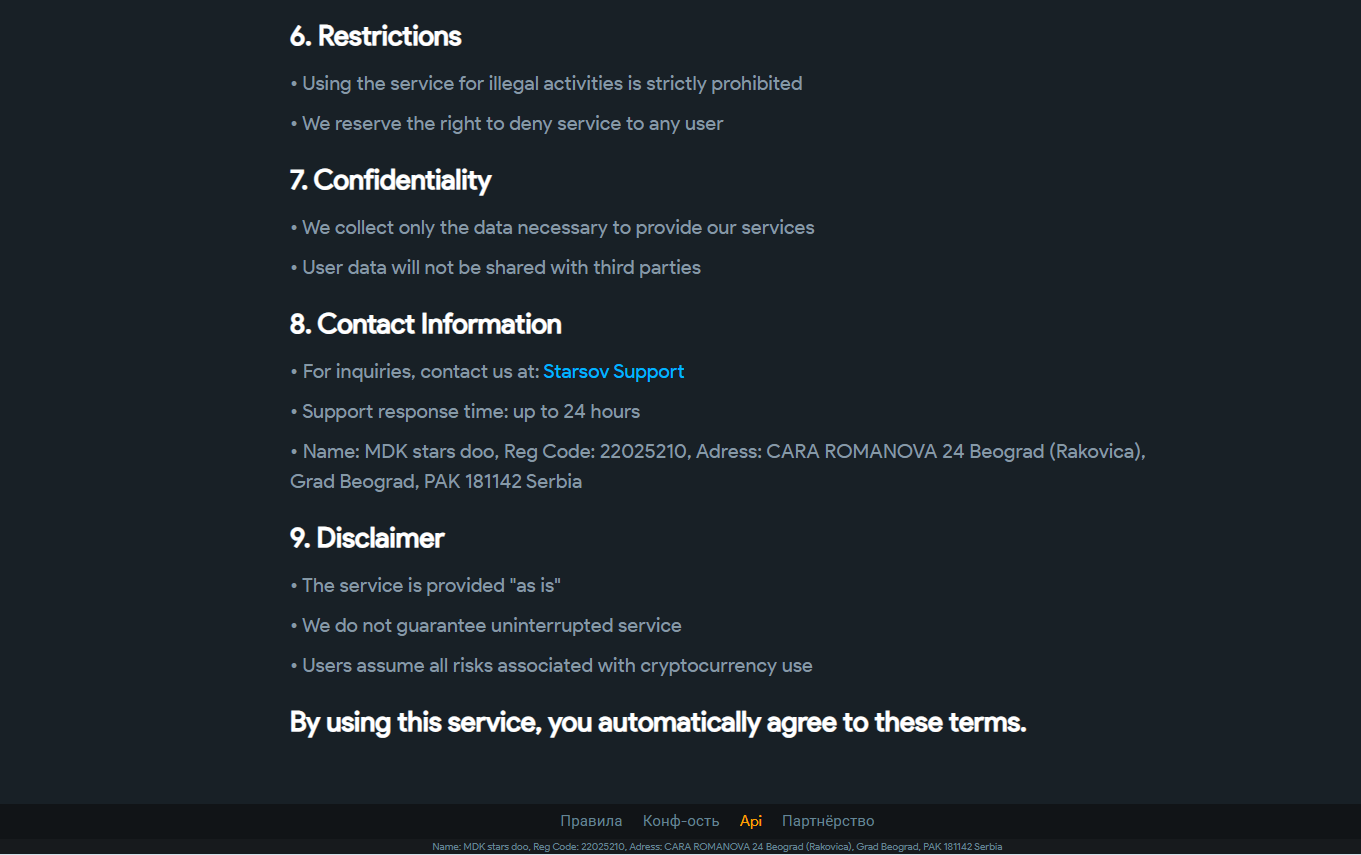Go to the Api footer link
The width and height of the screenshot is (1361, 855).
[751, 821]
